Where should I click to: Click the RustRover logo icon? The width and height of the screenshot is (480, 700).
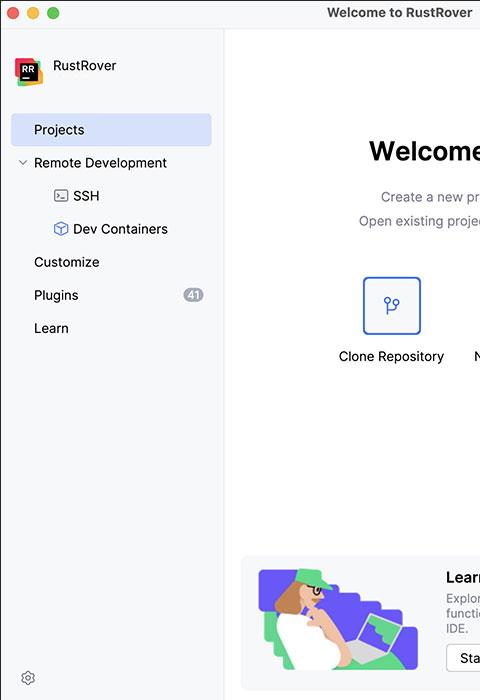click(x=29, y=71)
